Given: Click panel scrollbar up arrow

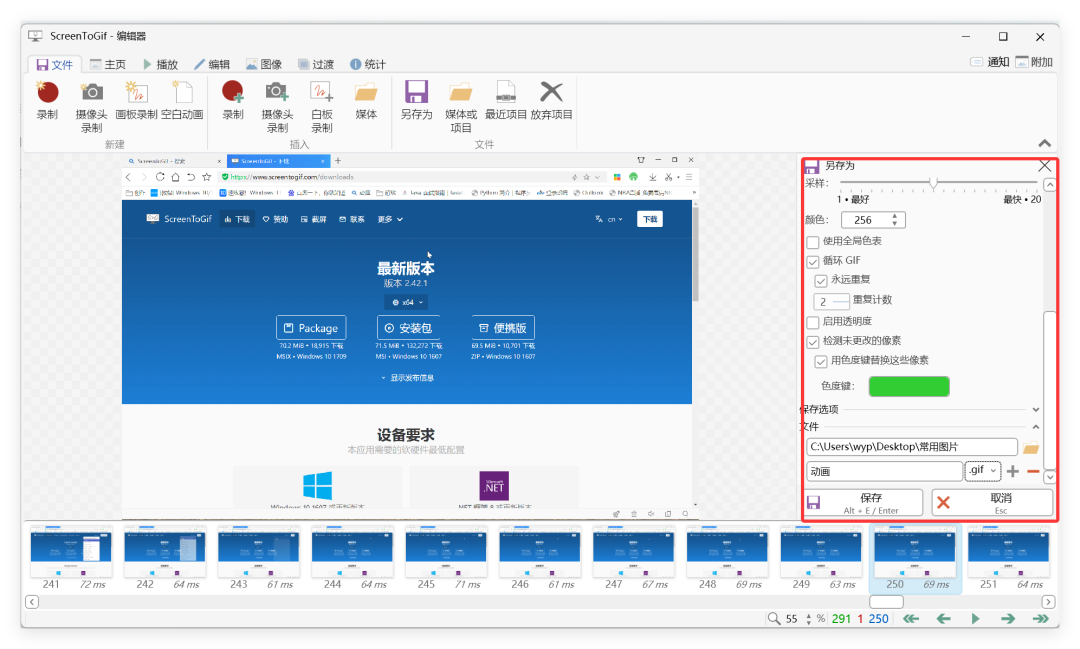Looking at the screenshot, I should pos(1050,185).
